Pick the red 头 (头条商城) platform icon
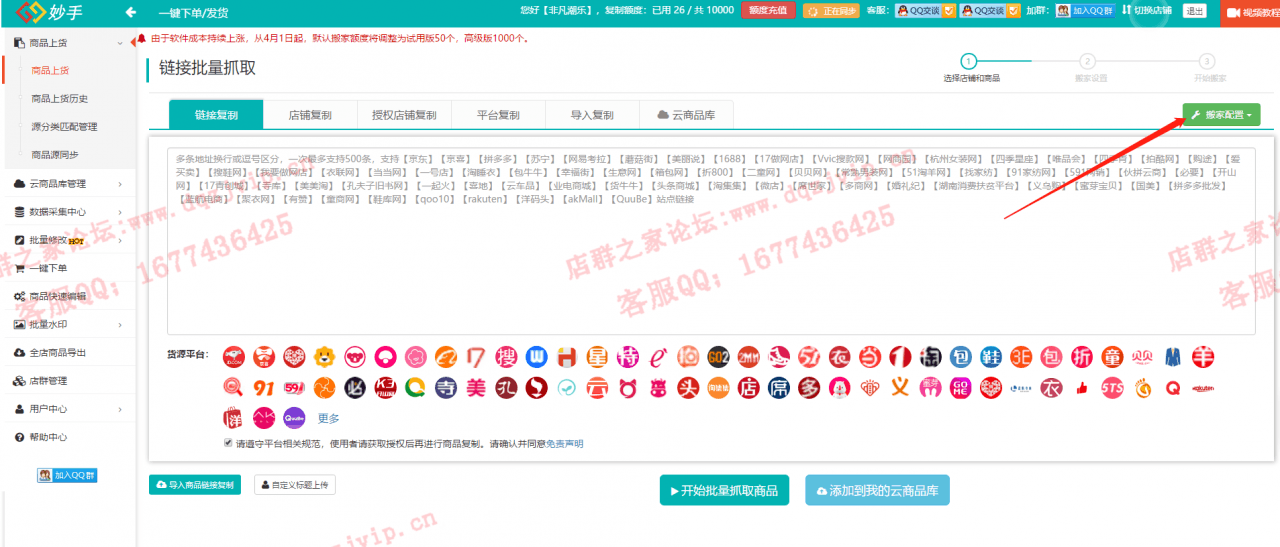The height and width of the screenshot is (547, 1280). 689,387
